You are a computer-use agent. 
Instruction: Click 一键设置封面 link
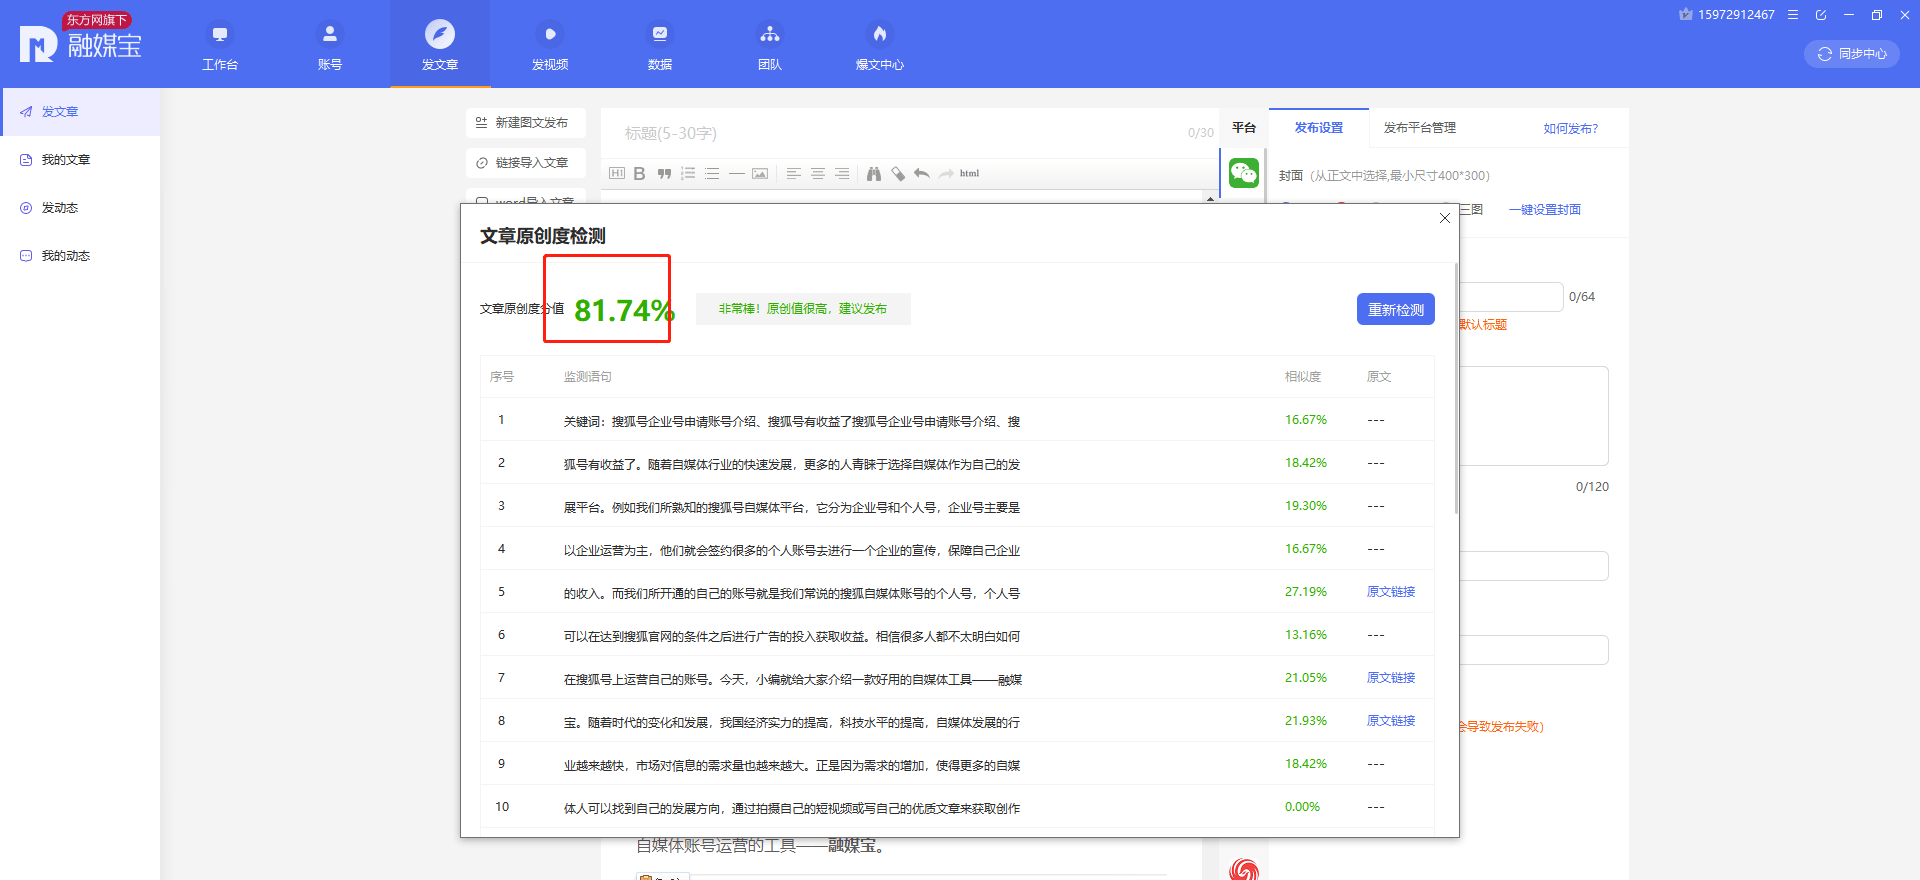[x=1545, y=210]
